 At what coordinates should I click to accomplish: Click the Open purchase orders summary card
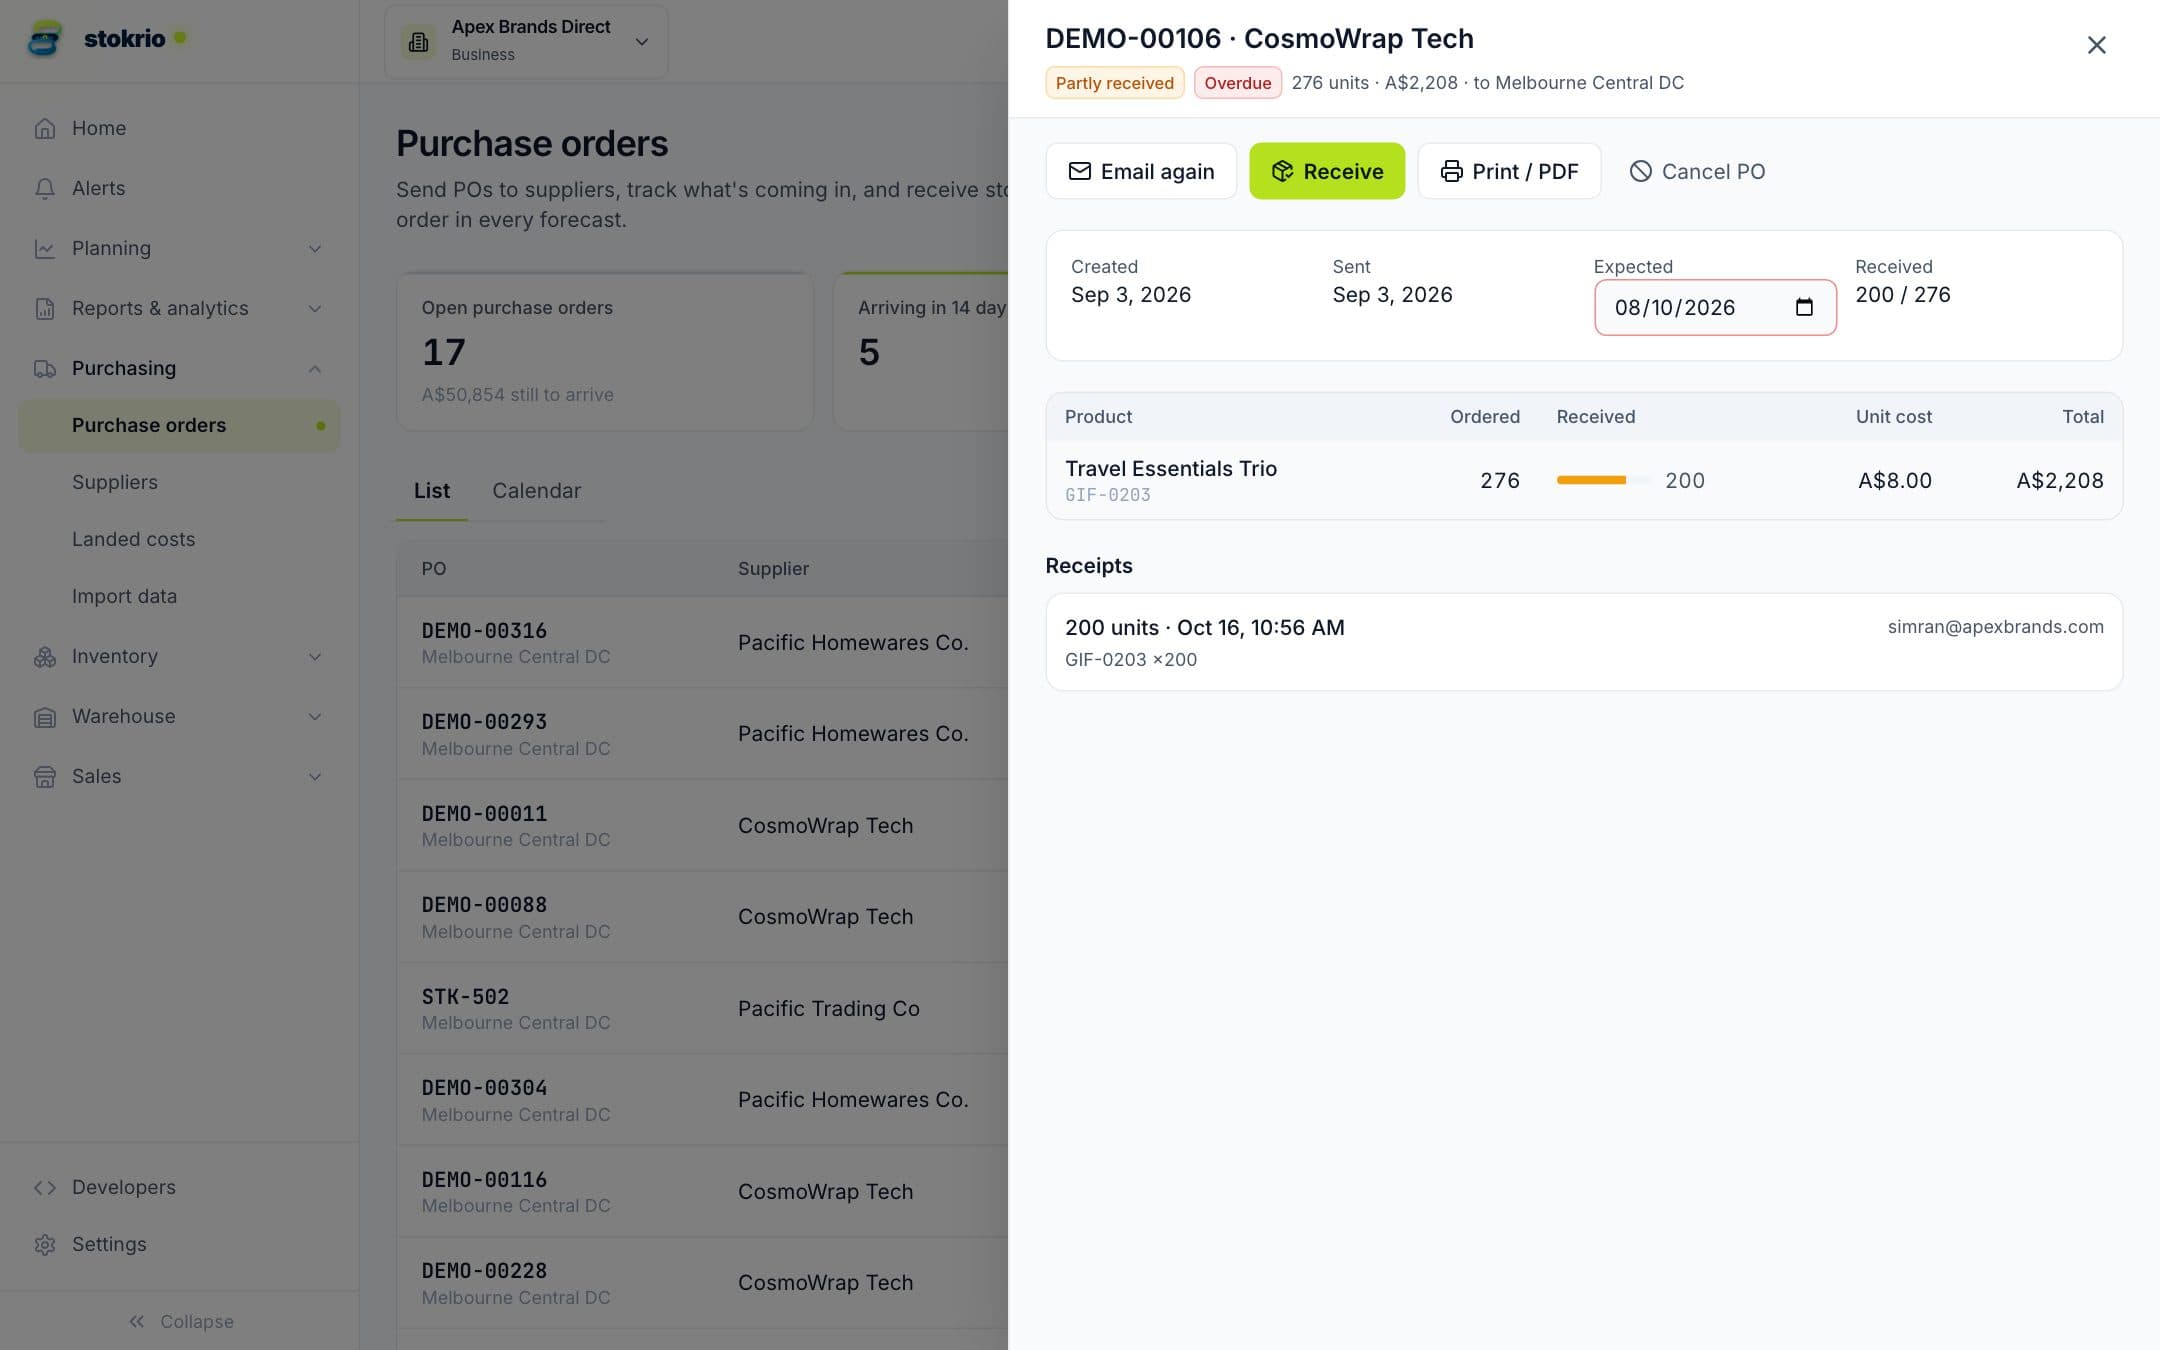[x=605, y=351]
